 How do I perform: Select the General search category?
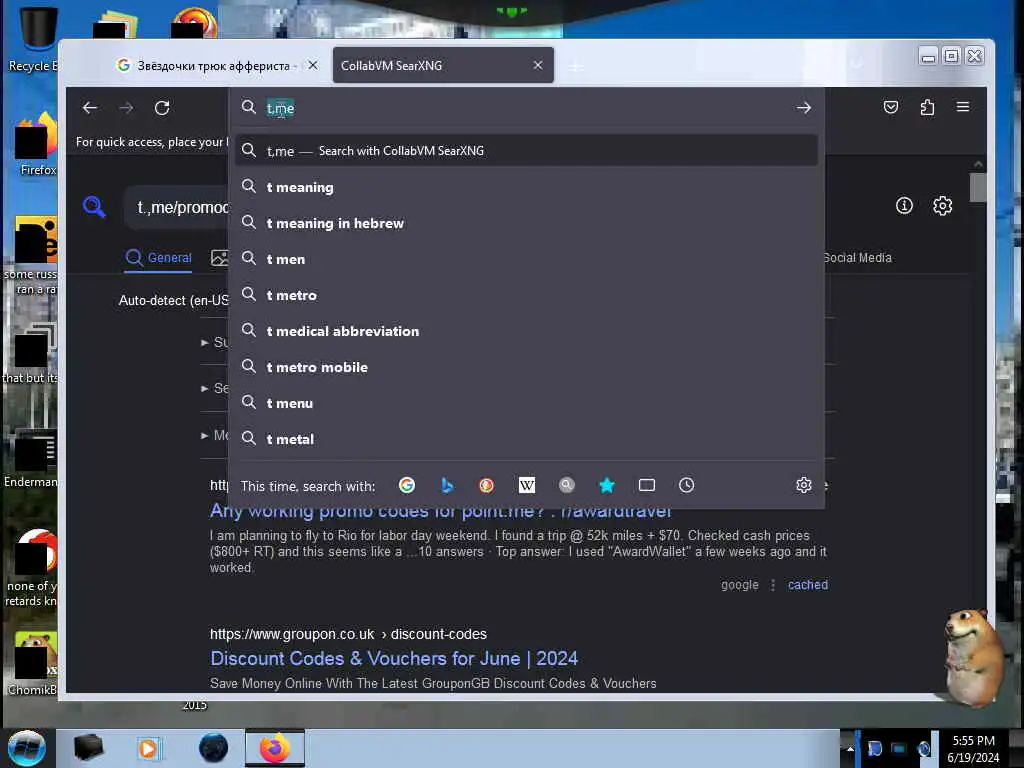[x=159, y=258]
